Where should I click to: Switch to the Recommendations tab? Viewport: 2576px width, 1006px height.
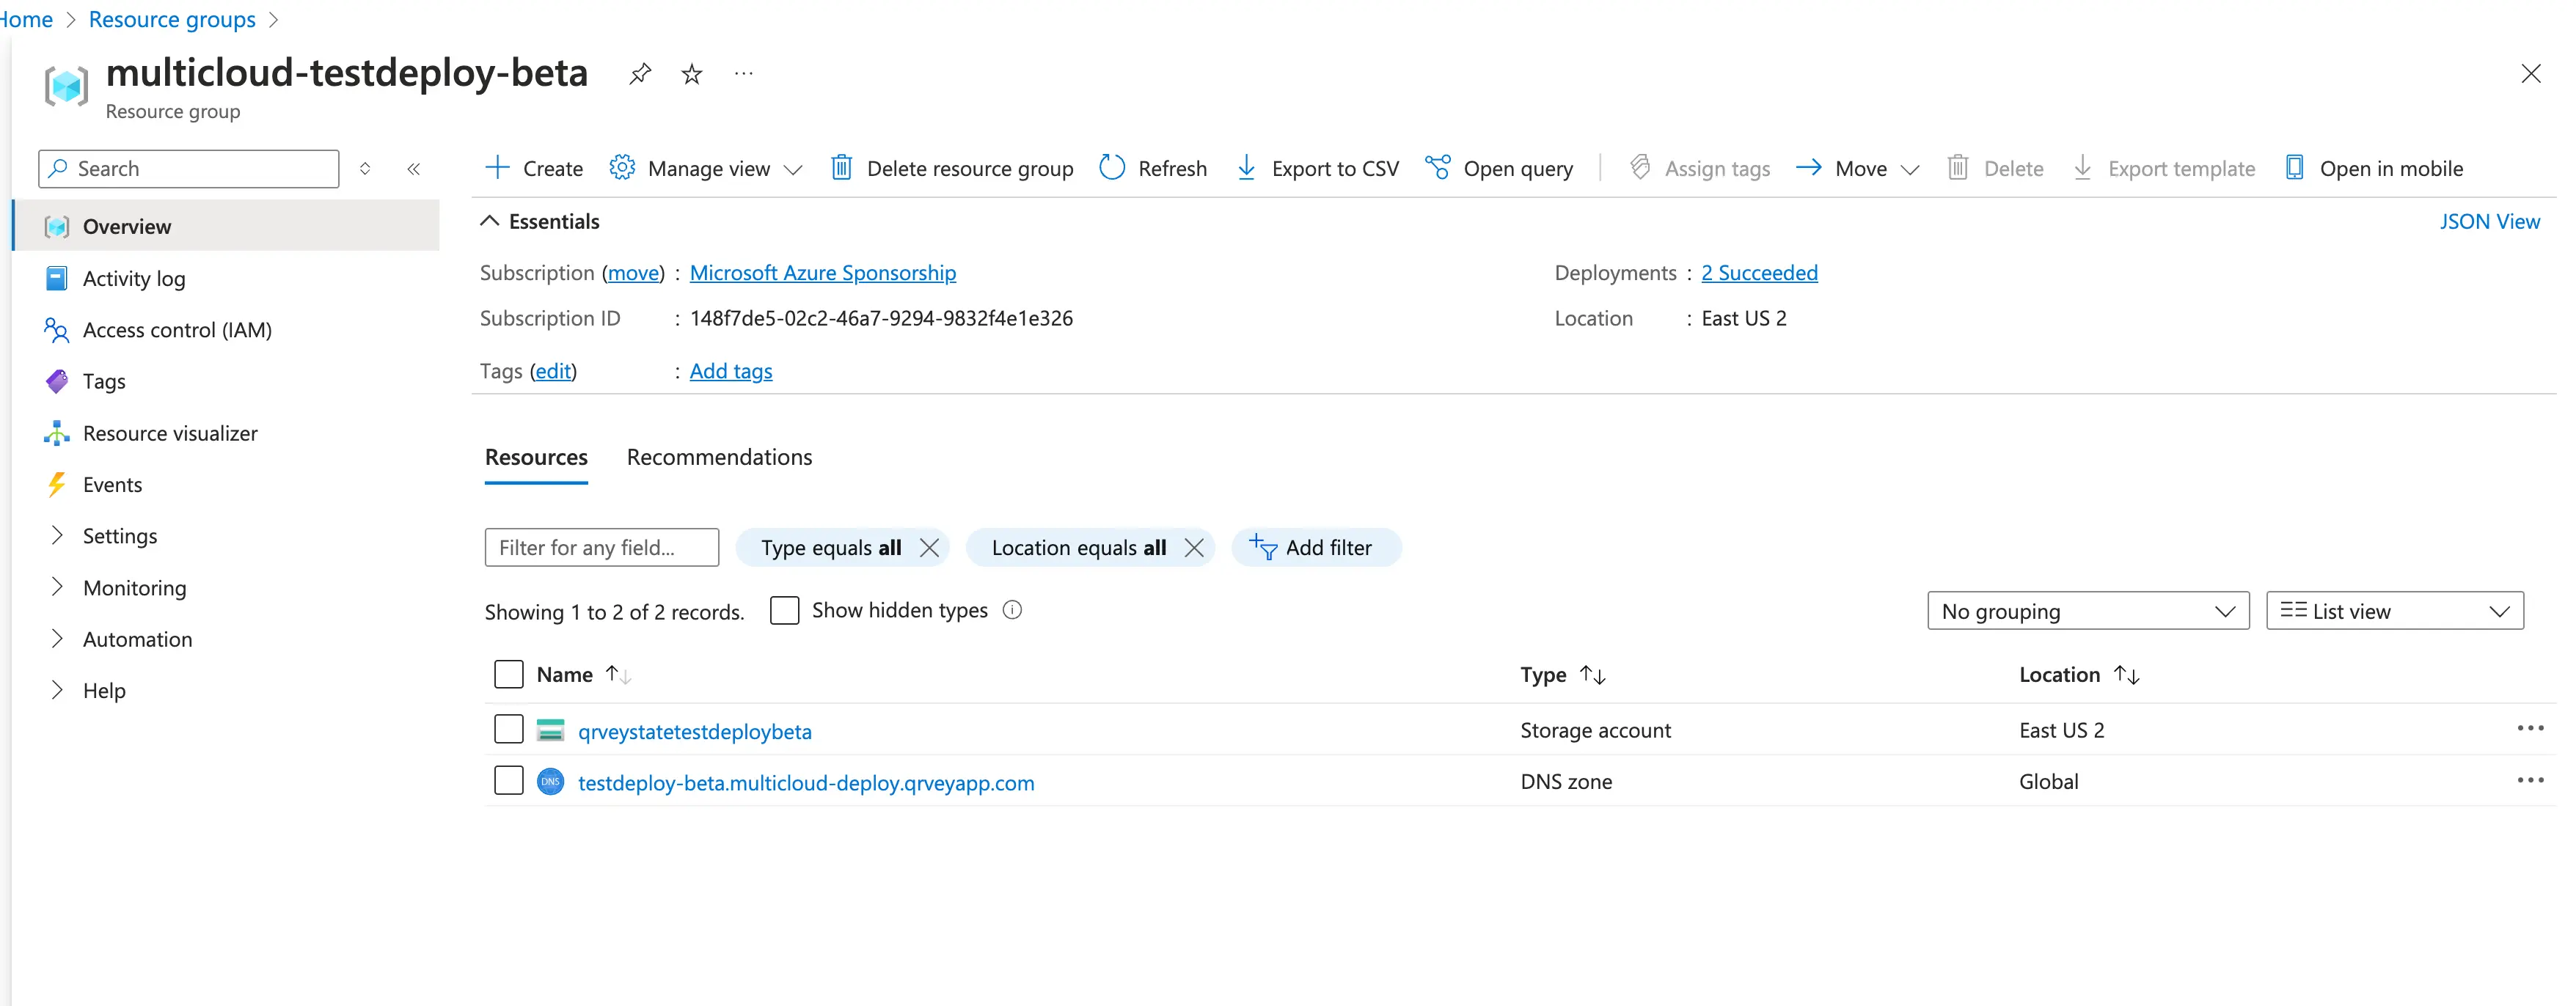(x=719, y=457)
